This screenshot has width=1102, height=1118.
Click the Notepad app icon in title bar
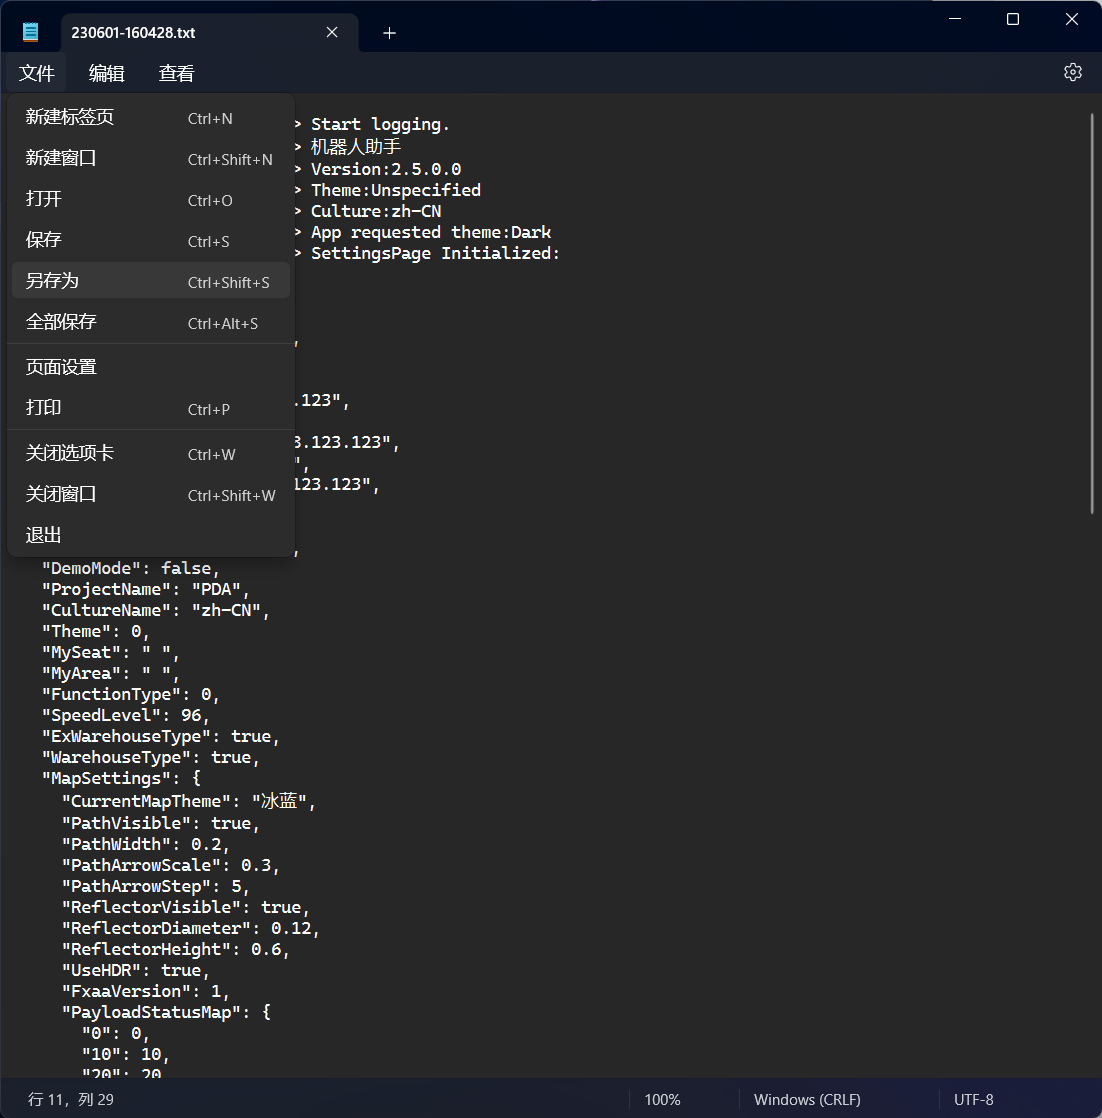[30, 32]
